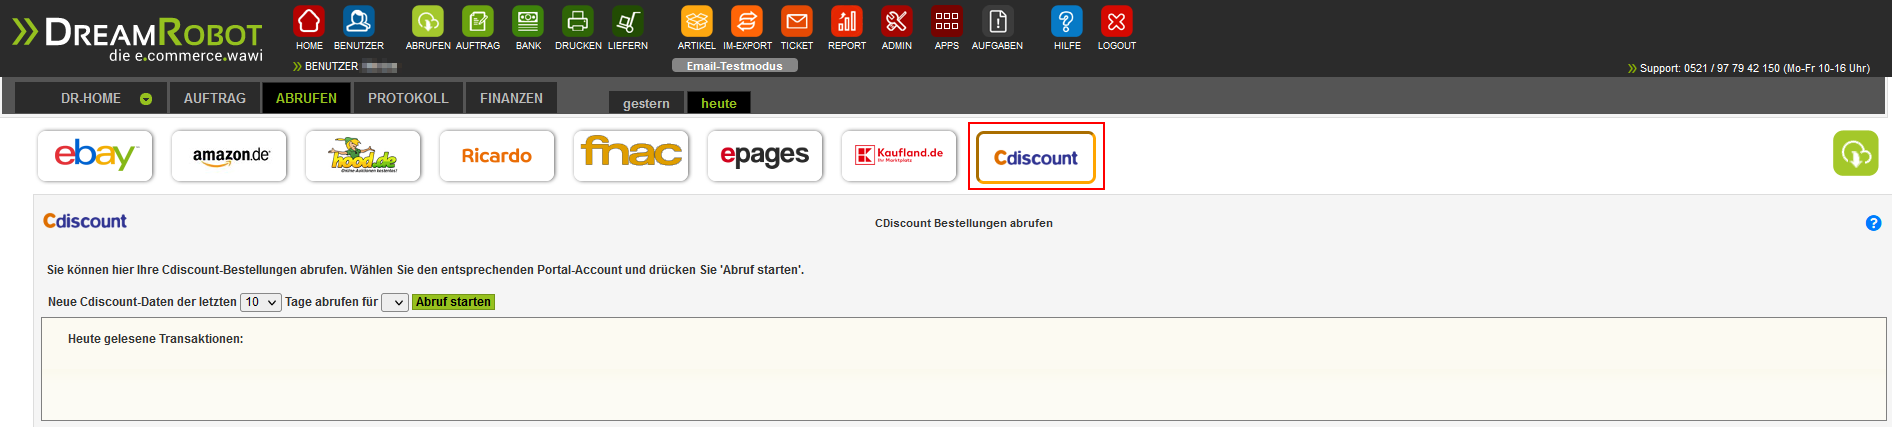Open the ADMIN tools icon
Screen dimensions: 1892x427
coord(897,21)
